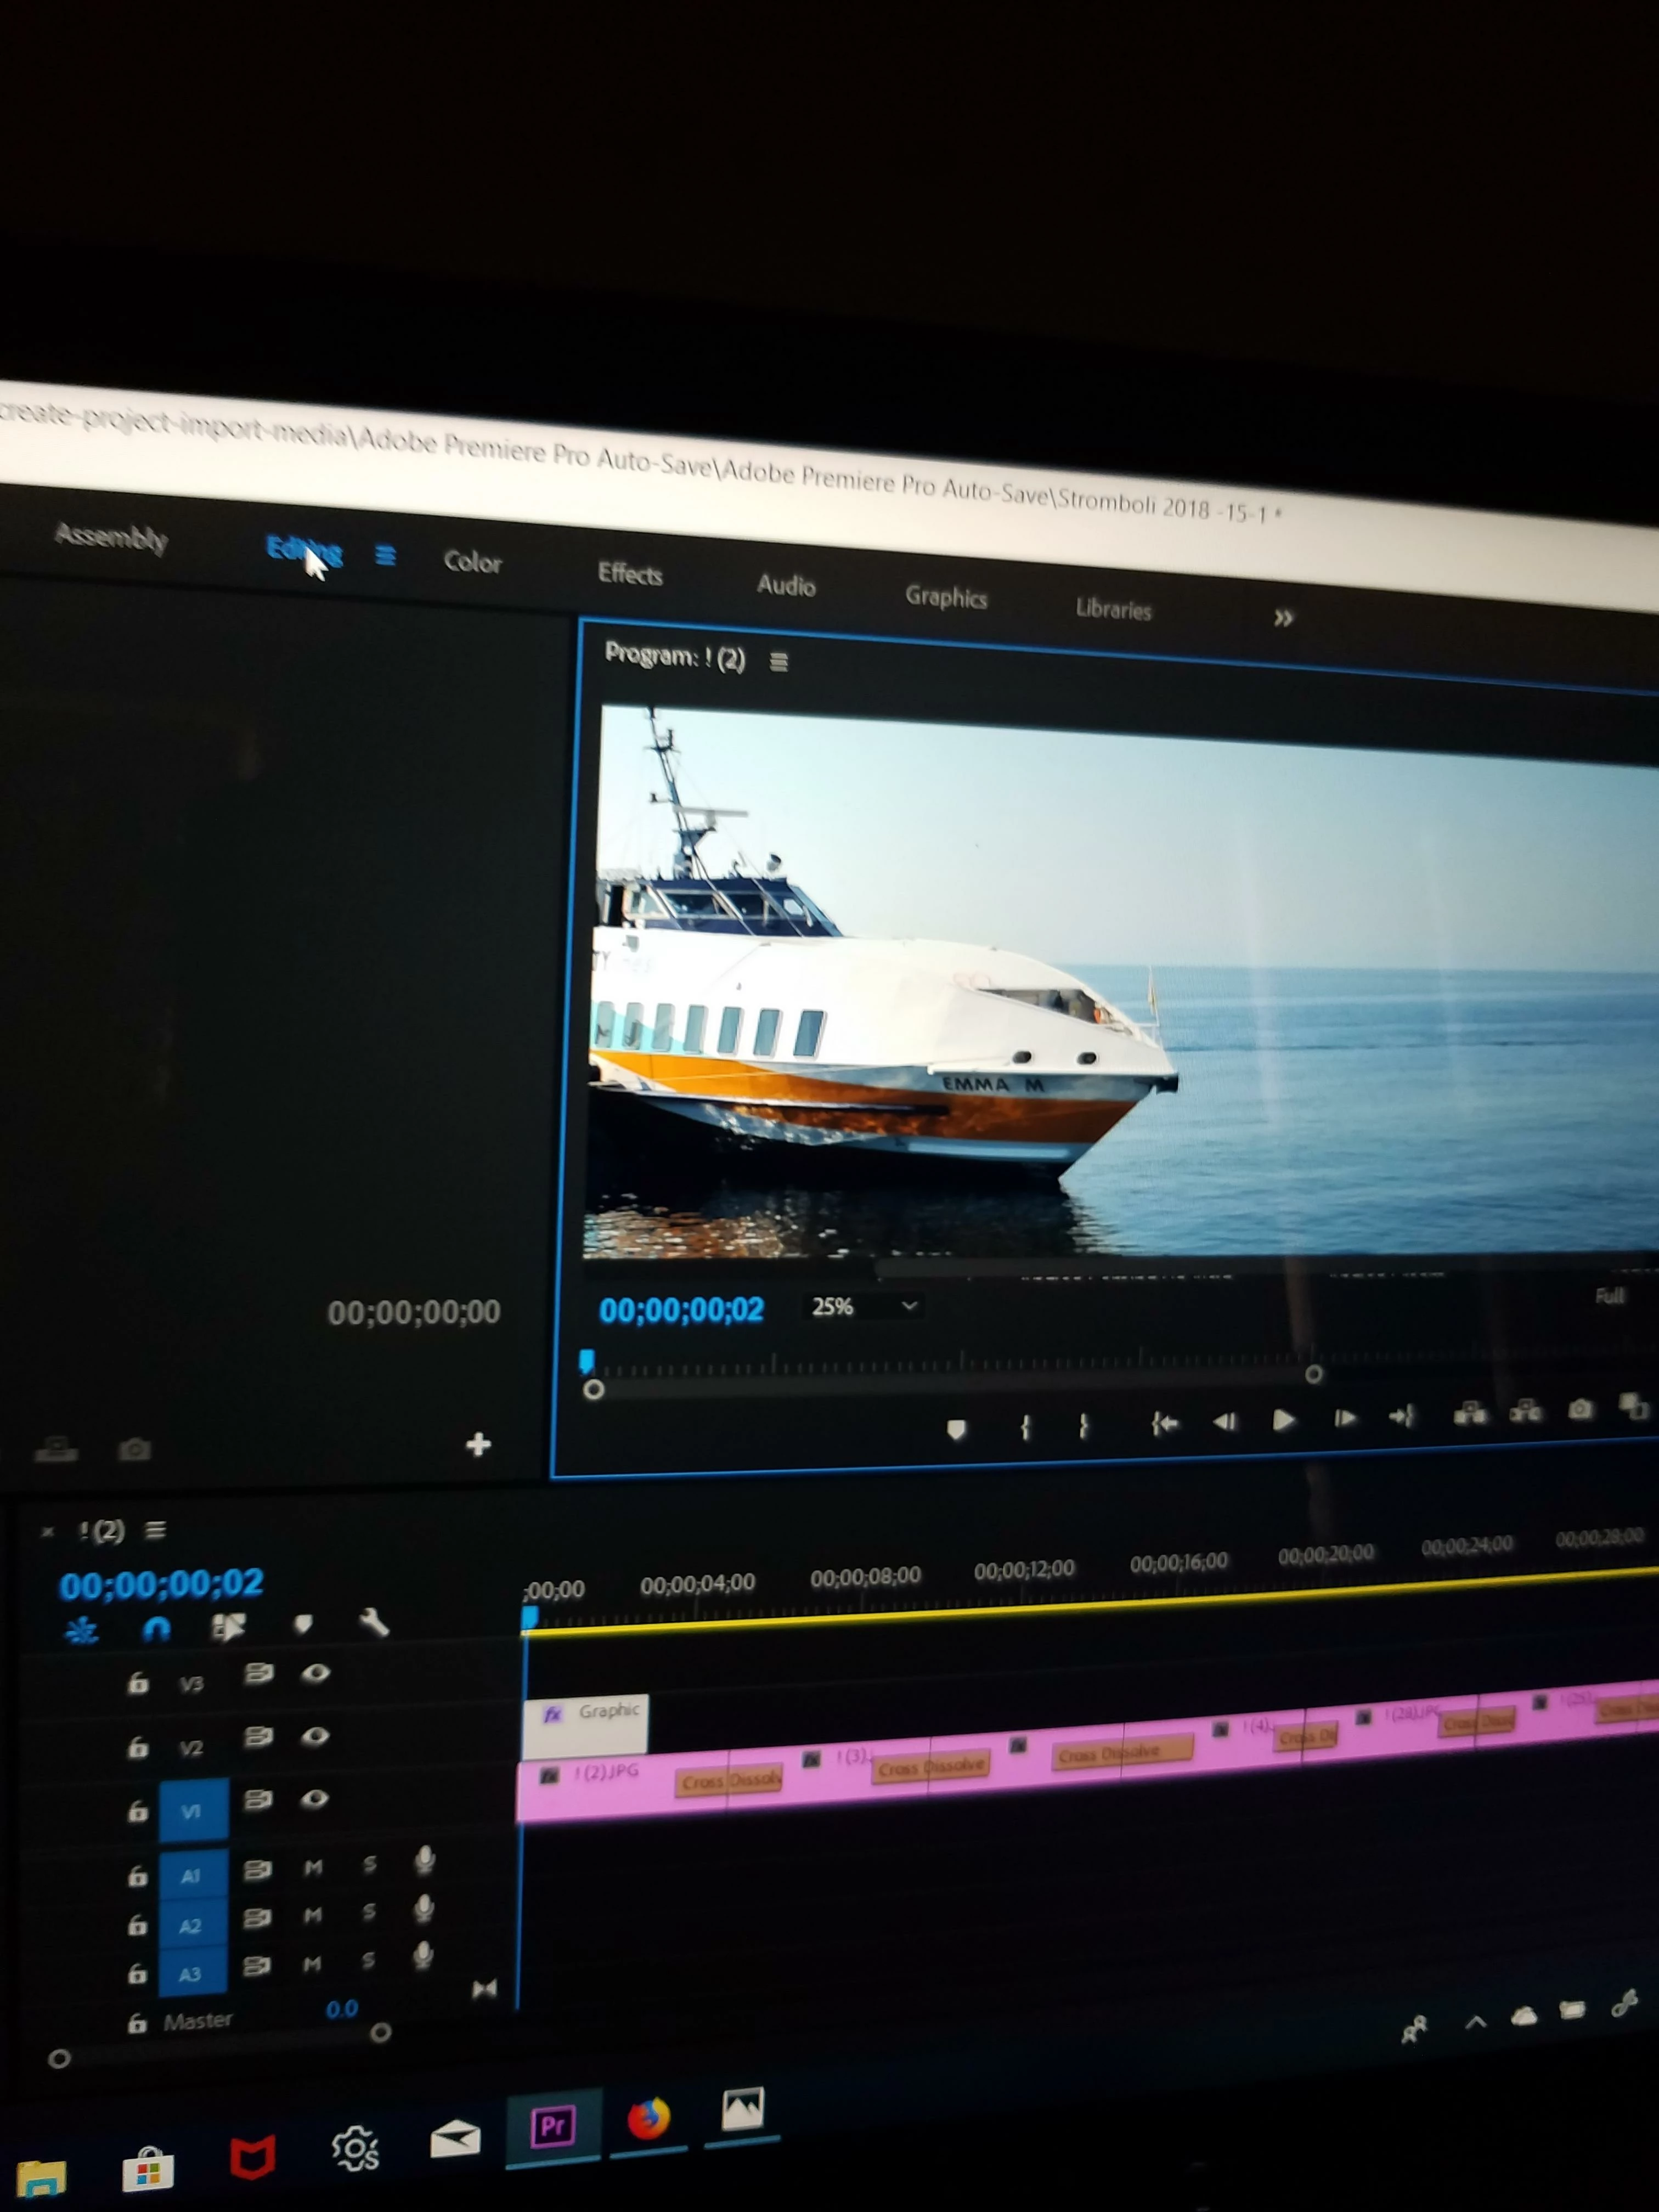
Task: Click the Add Marker icon in Program monitor
Action: tap(956, 1429)
